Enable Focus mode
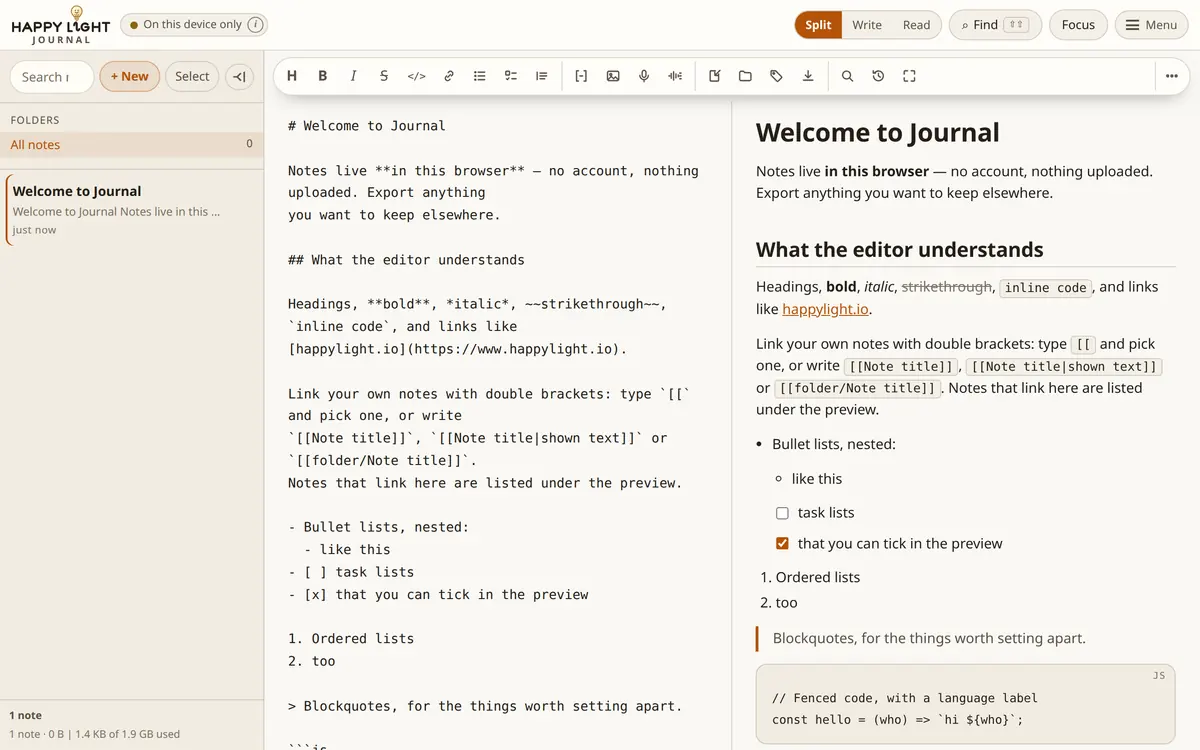Screen dimensions: 1200x750 (1078, 25)
